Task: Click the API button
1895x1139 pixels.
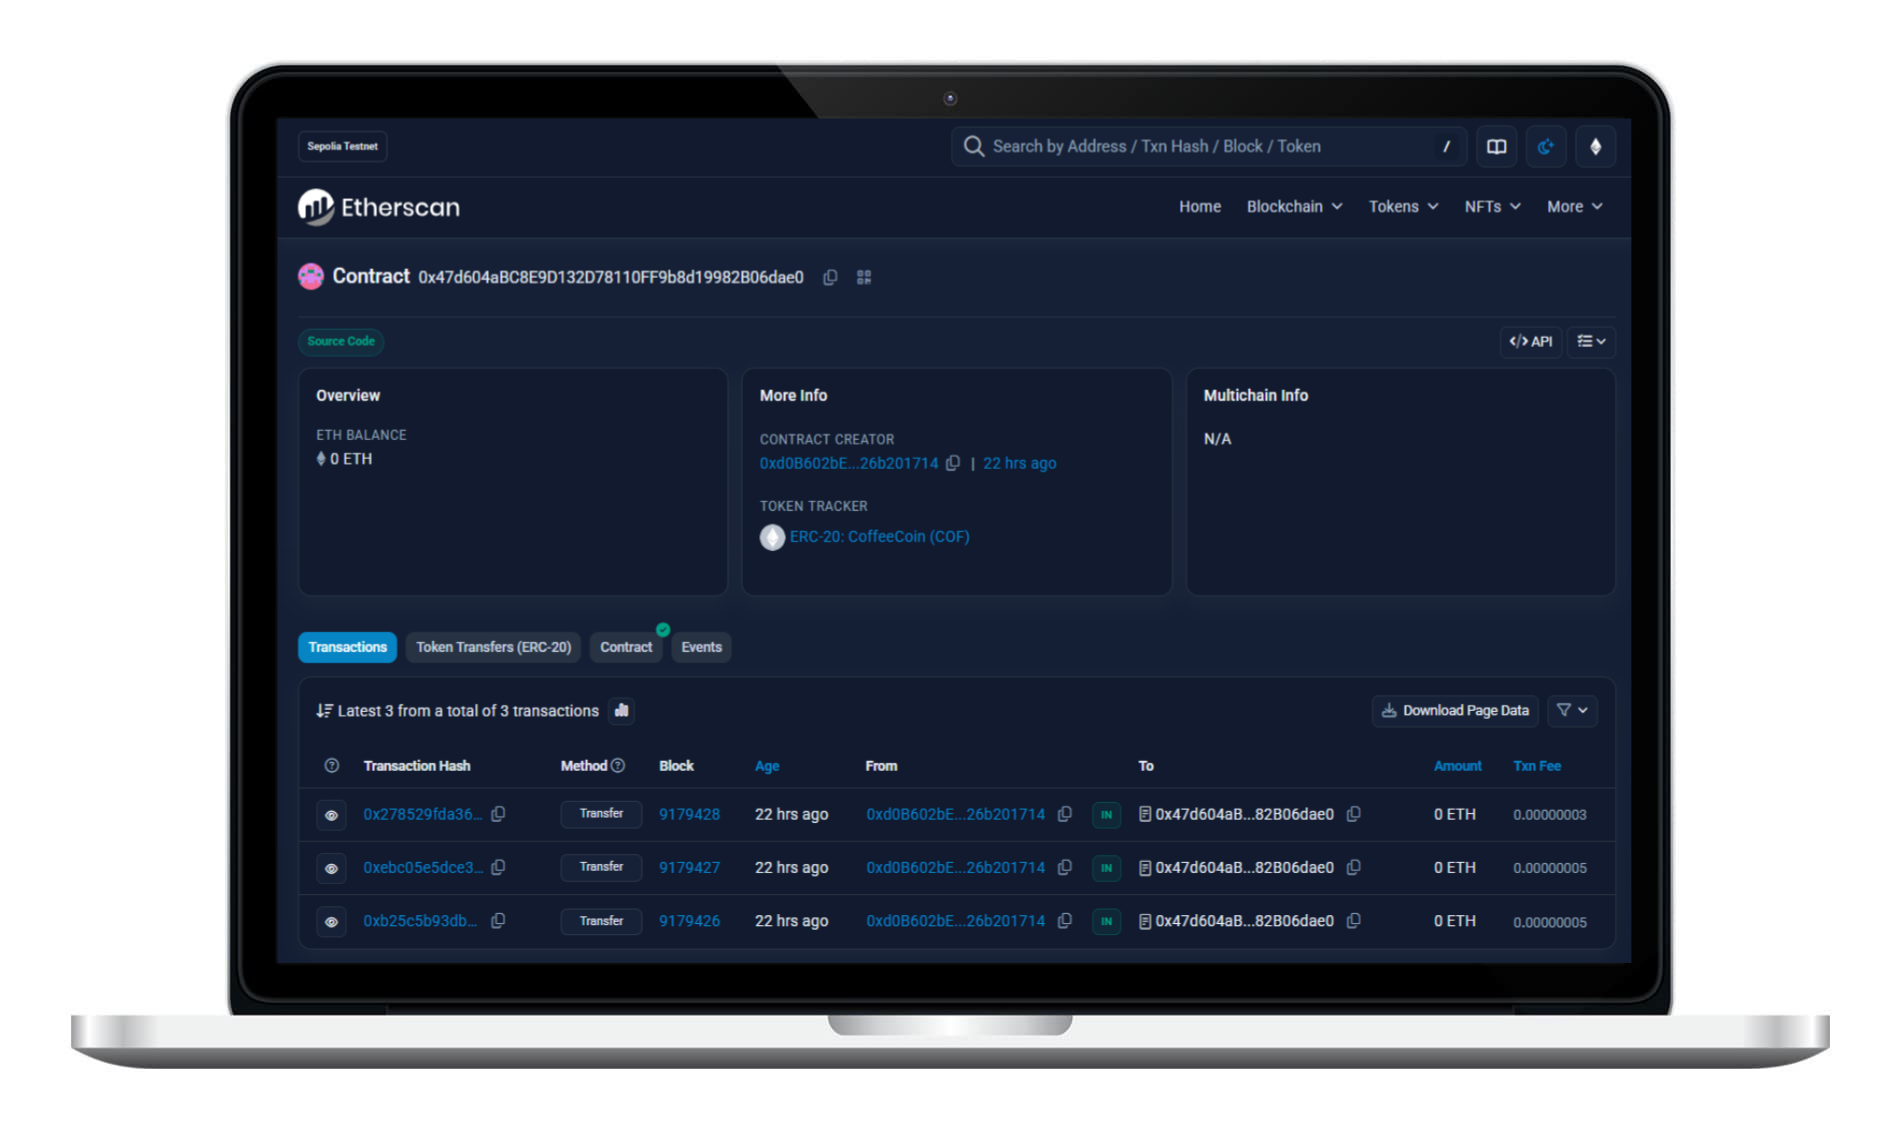Action: [1530, 342]
